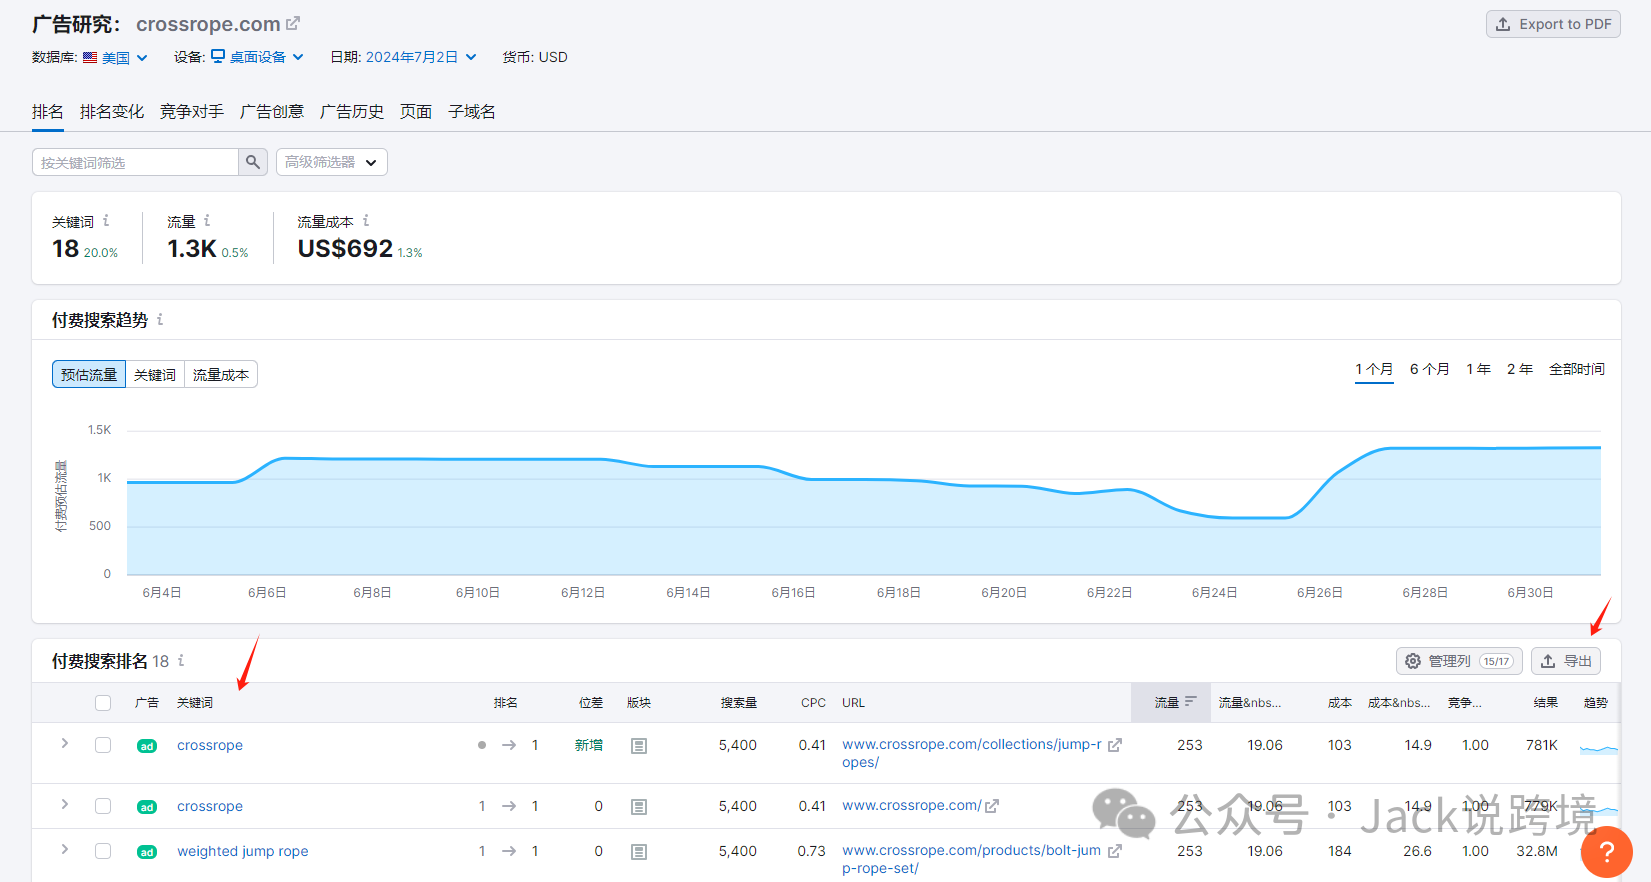
Task: Sort table by 流量 column
Action: click(1171, 703)
